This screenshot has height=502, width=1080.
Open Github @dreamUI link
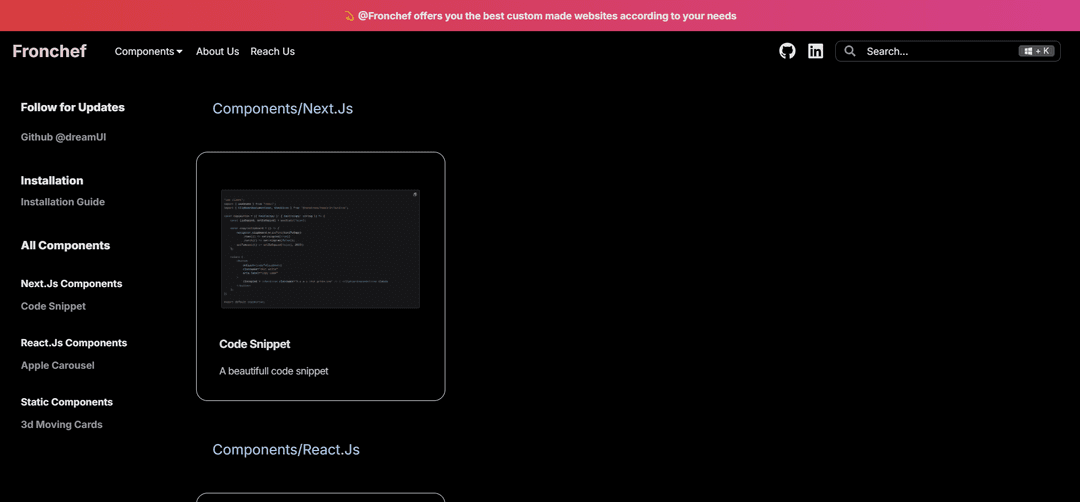[x=63, y=137]
